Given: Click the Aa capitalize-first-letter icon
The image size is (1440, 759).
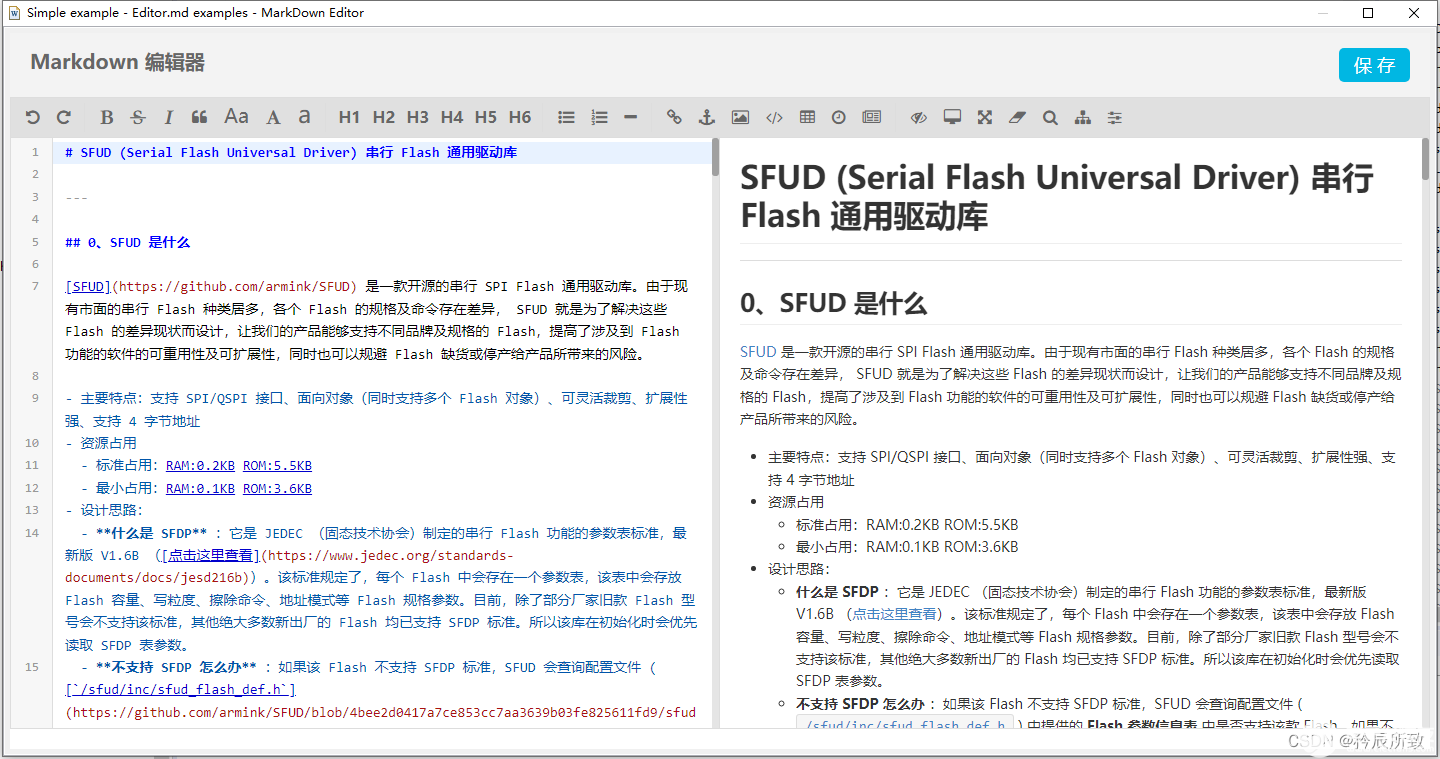Looking at the screenshot, I should pos(236,117).
